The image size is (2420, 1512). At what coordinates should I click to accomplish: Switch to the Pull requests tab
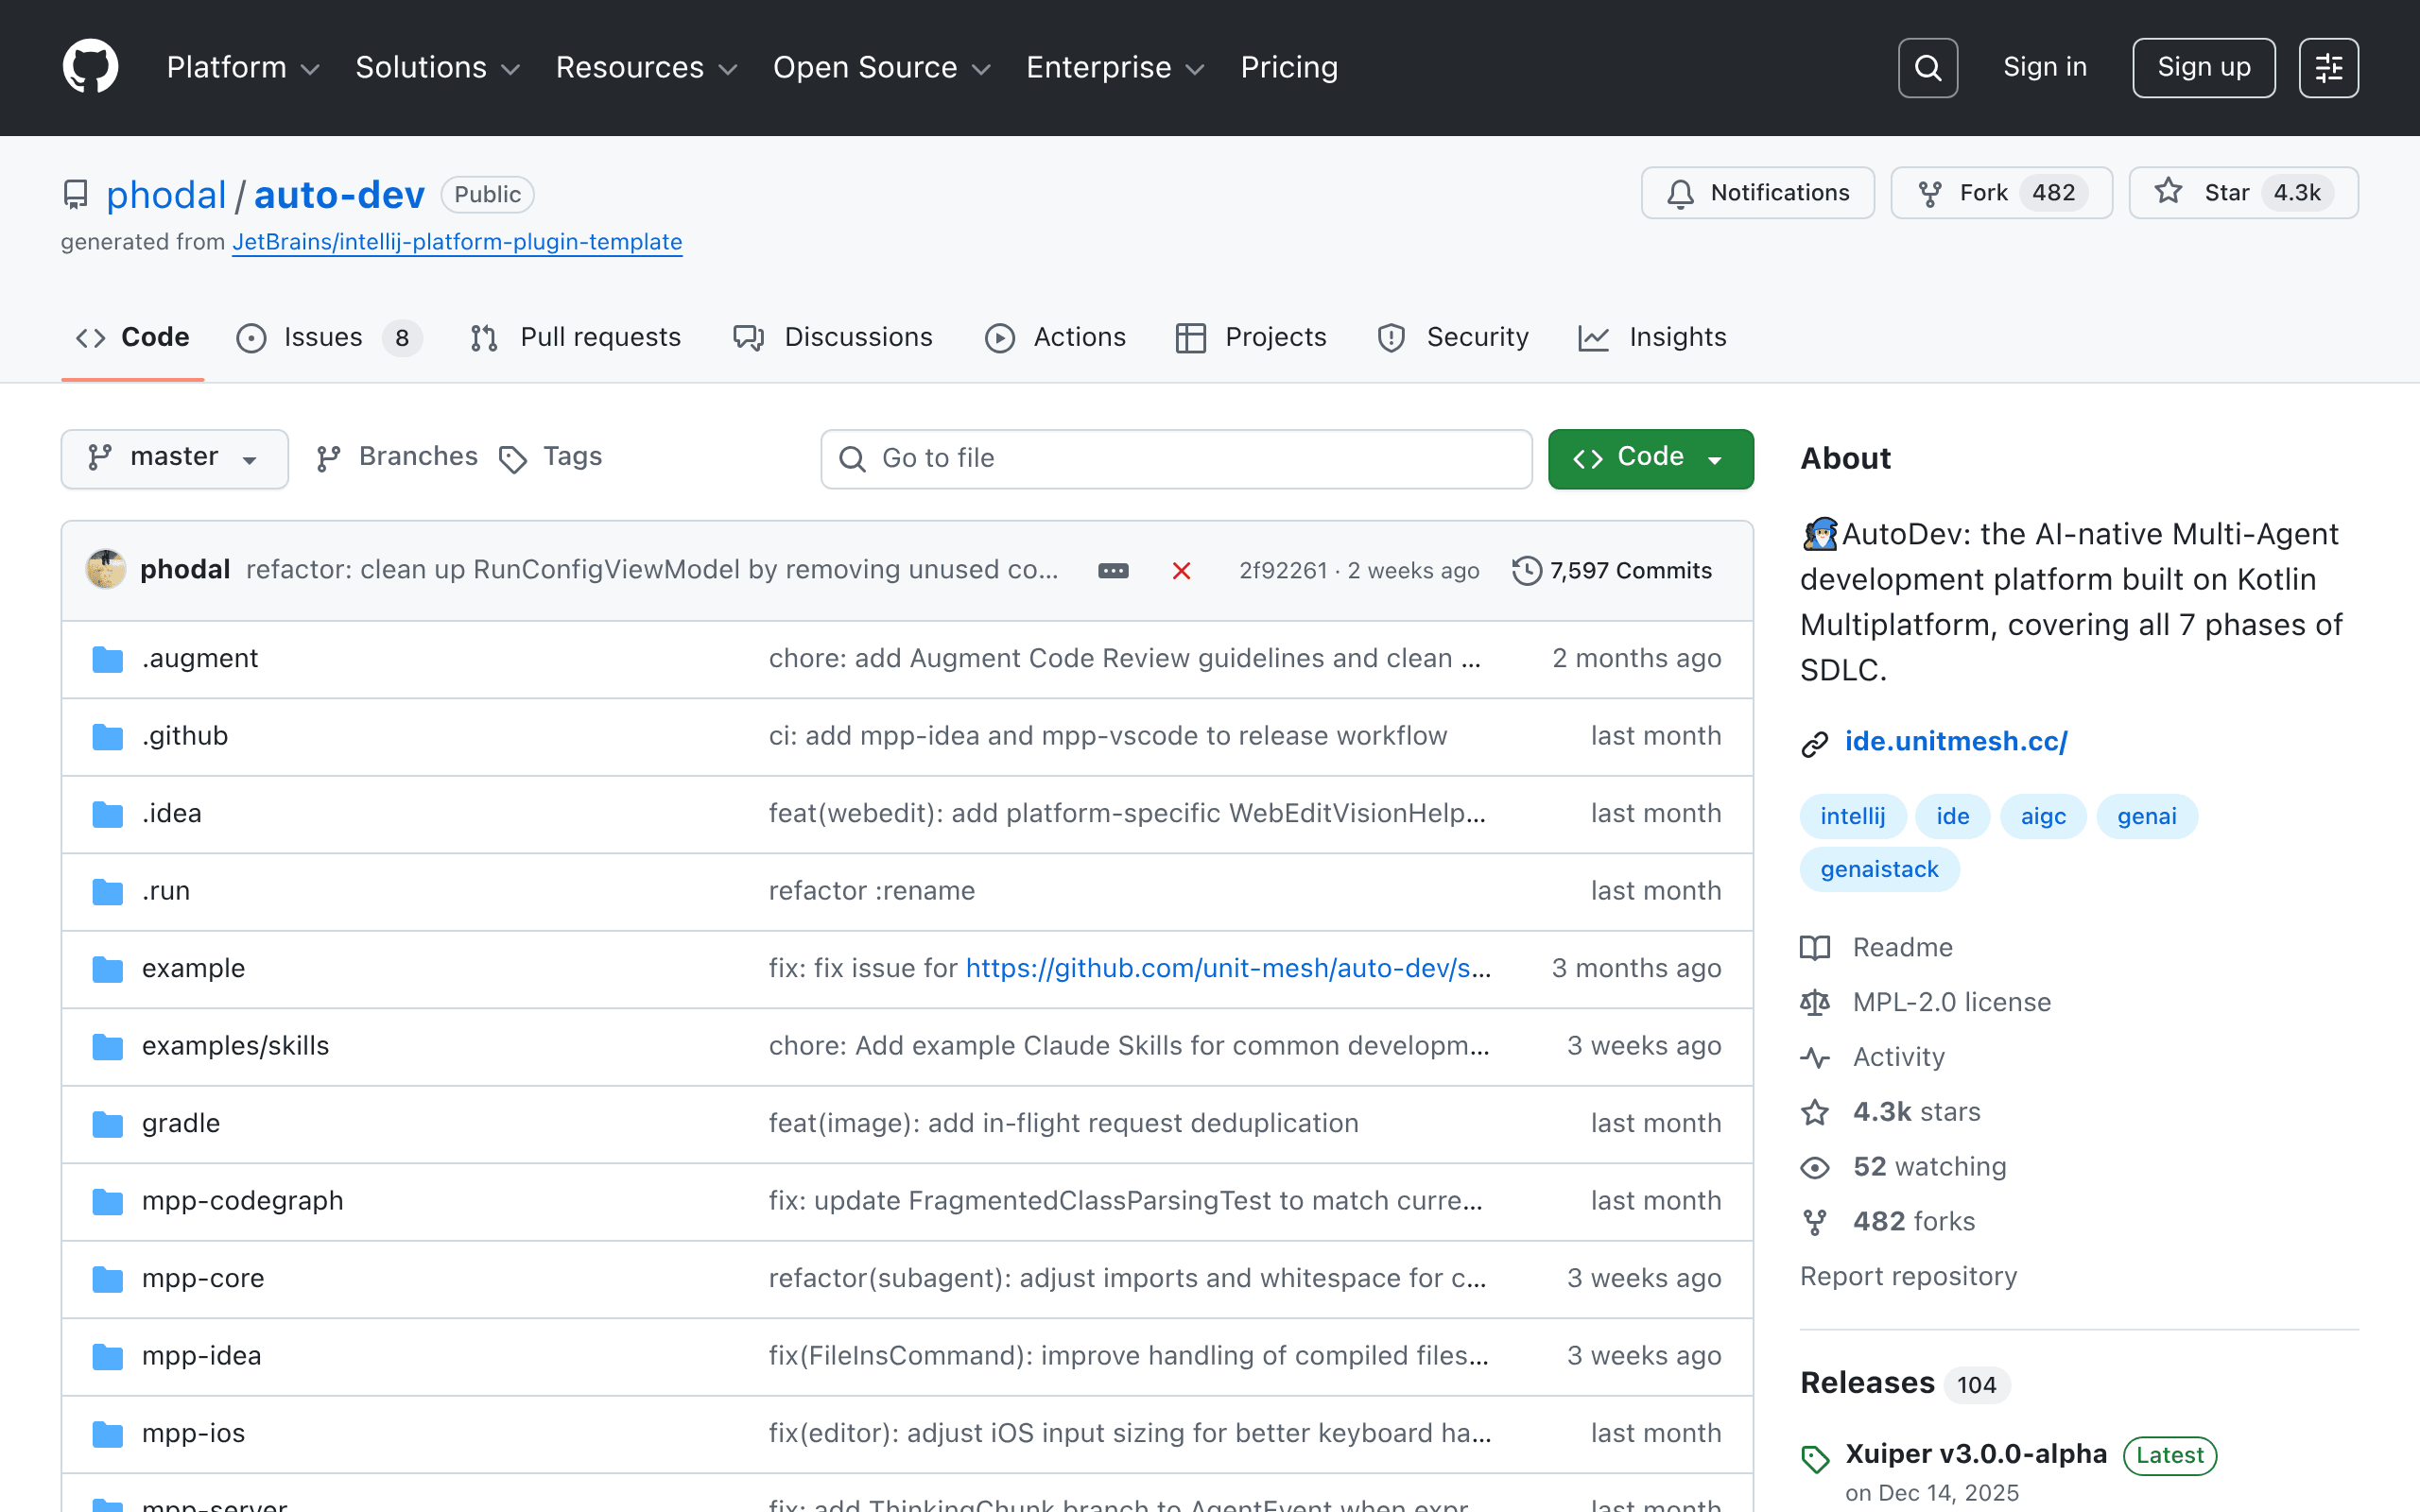coord(575,338)
